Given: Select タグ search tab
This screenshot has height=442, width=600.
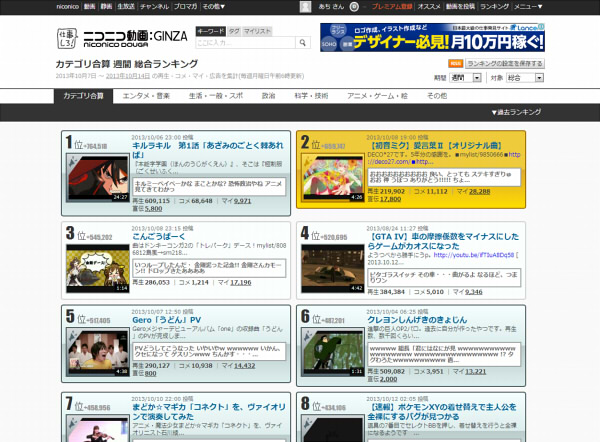Looking at the screenshot, I should point(234,31).
